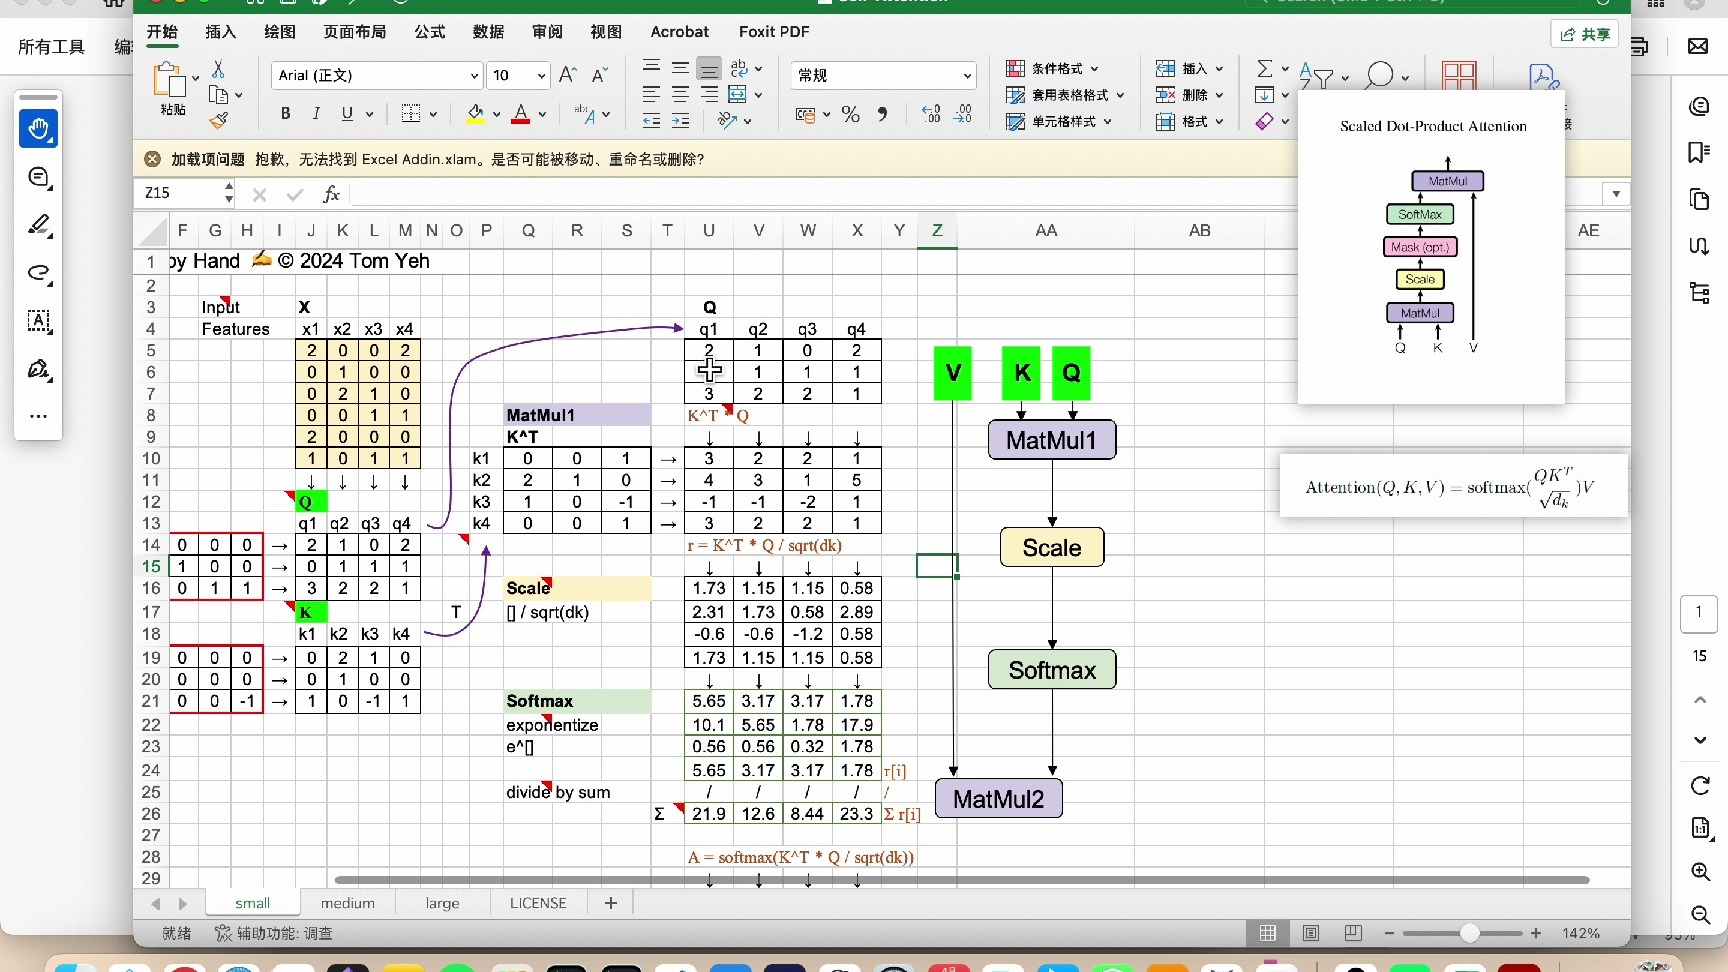Click the Cut scissors icon
This screenshot has width=1728, height=972.
[x=218, y=69]
